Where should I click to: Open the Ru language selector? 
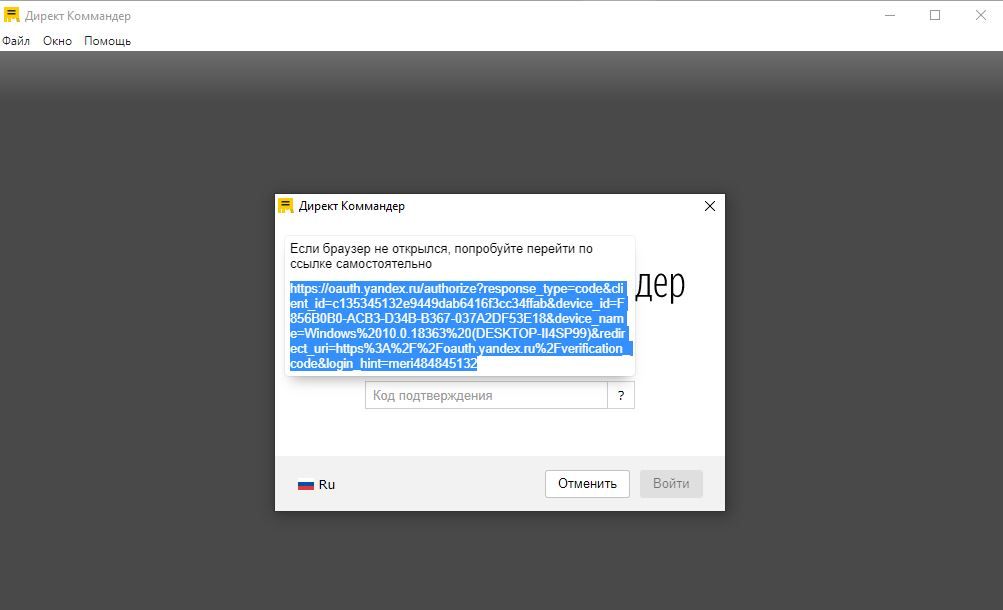coord(317,485)
